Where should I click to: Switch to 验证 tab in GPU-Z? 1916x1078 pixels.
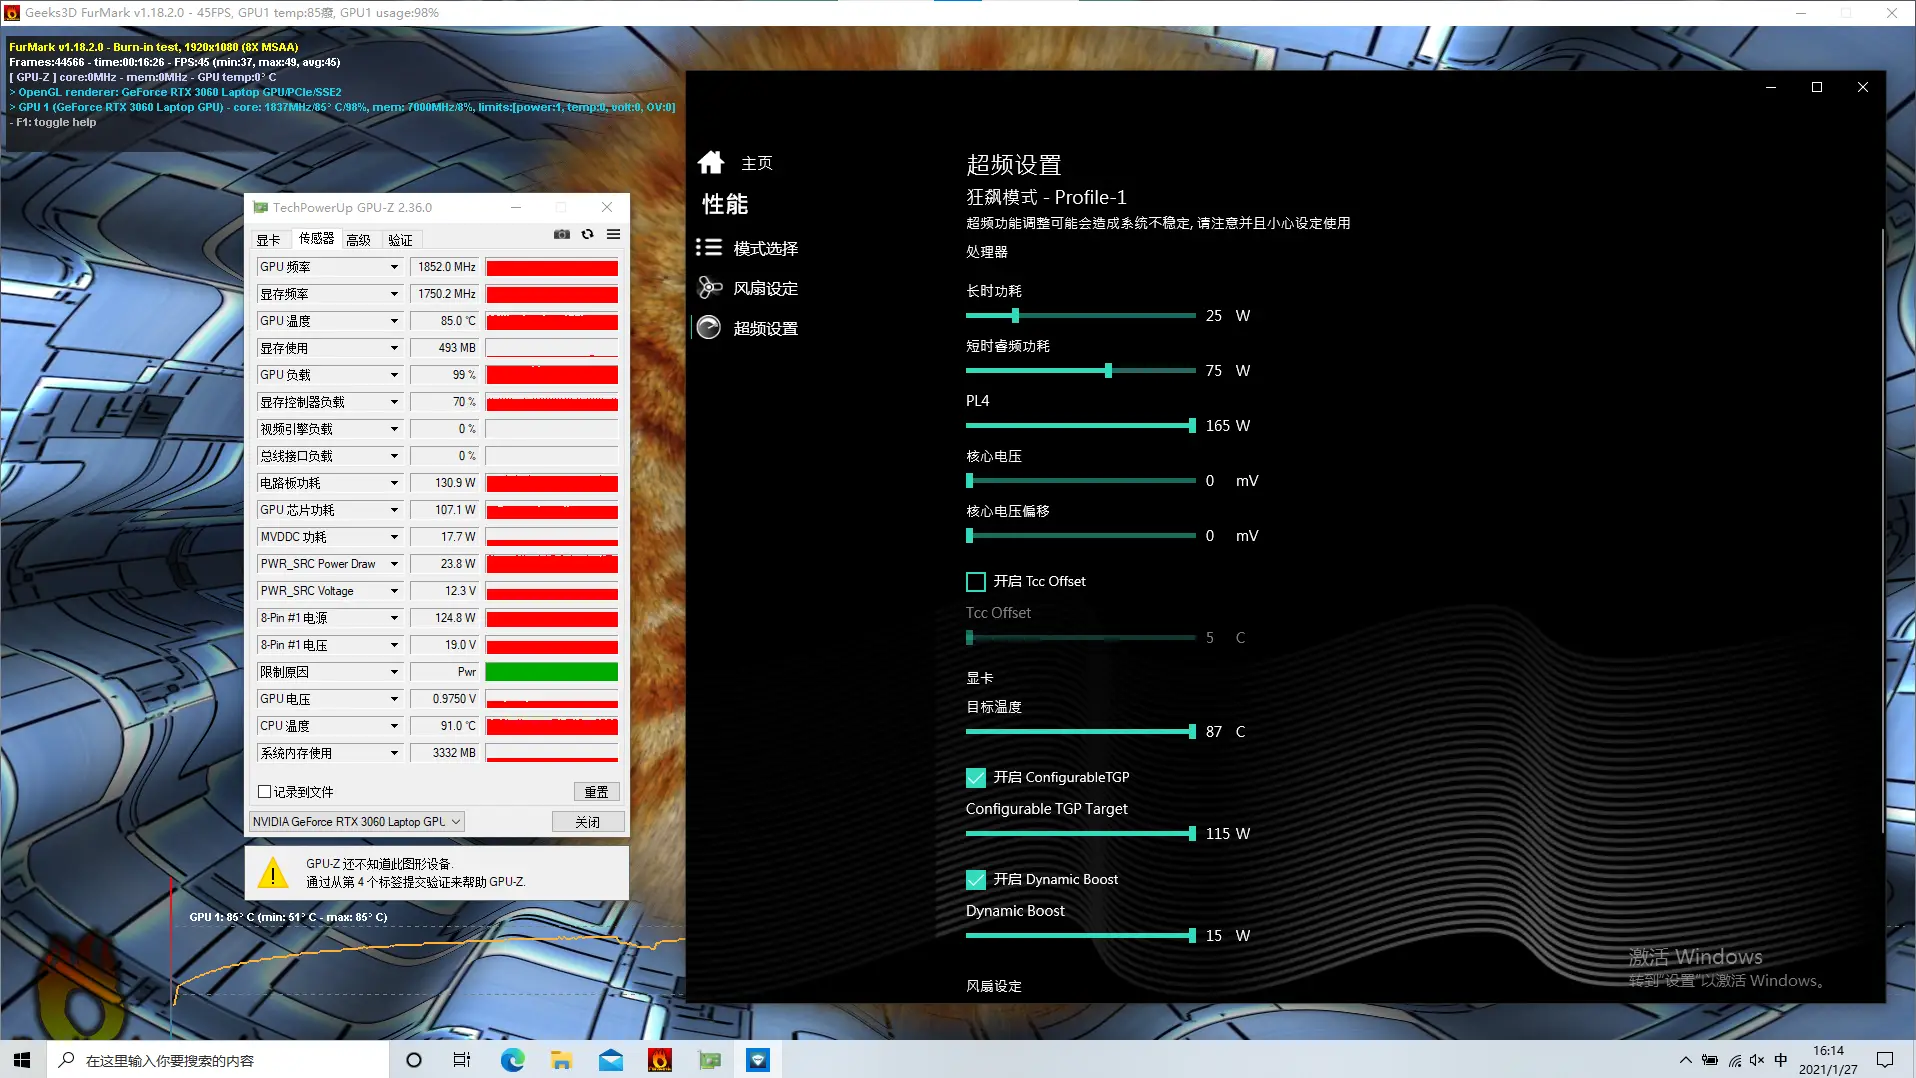pyautogui.click(x=401, y=240)
